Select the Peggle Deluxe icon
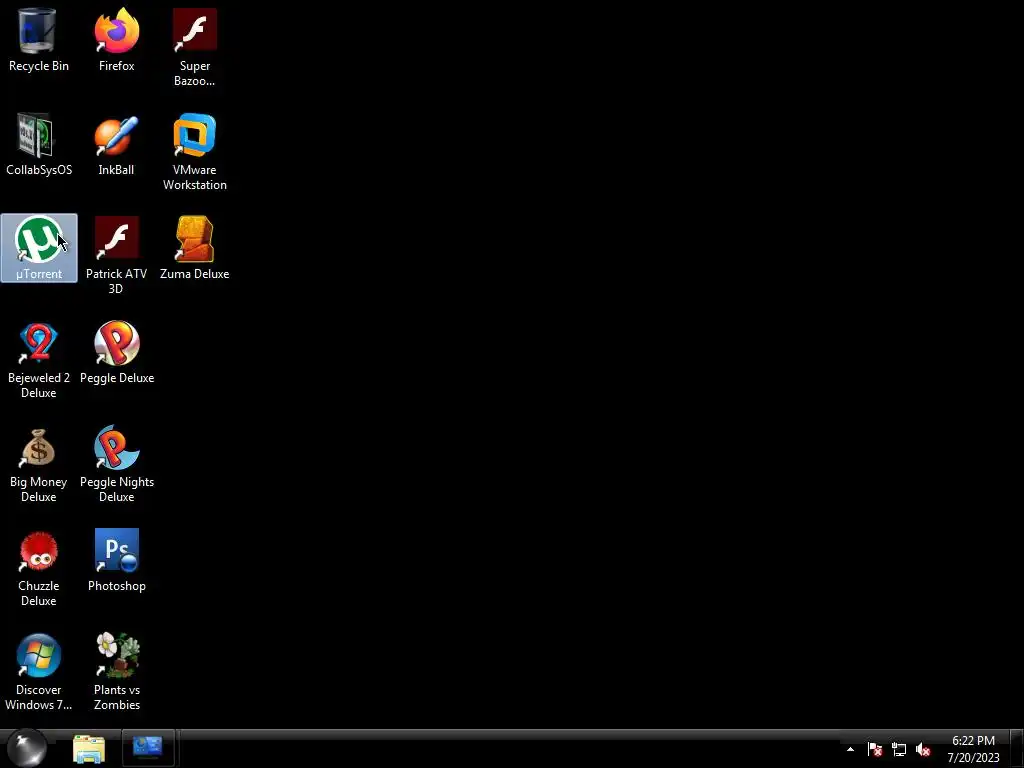 (116, 352)
